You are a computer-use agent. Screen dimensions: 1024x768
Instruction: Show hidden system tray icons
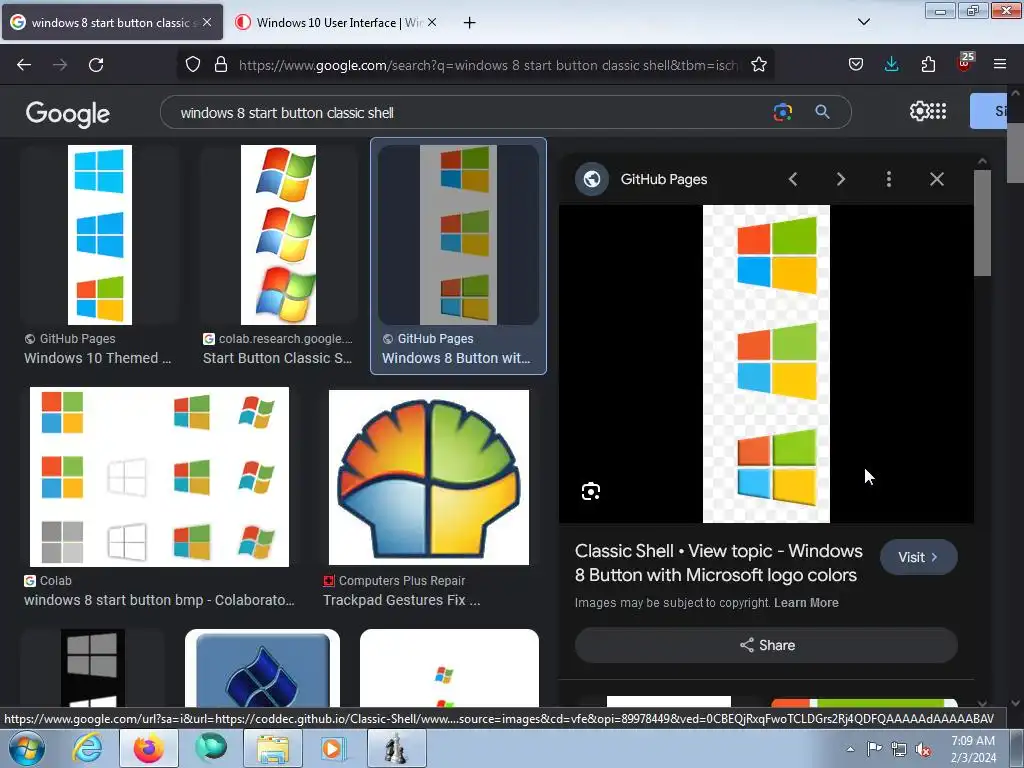[x=850, y=749]
